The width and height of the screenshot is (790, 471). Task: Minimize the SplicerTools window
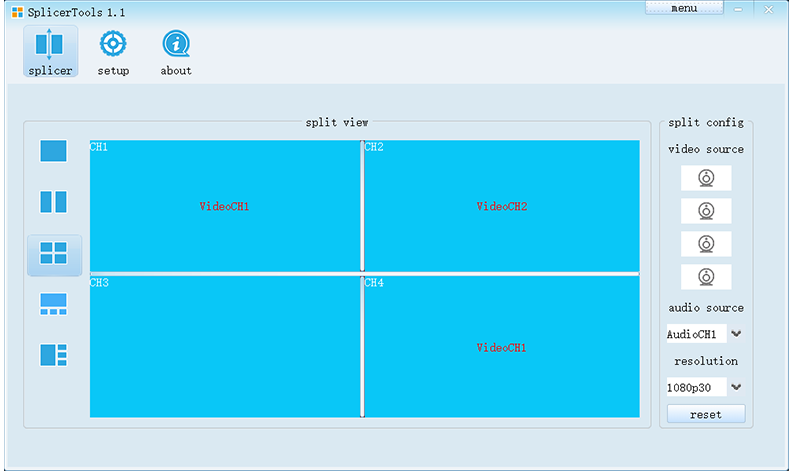tap(738, 9)
